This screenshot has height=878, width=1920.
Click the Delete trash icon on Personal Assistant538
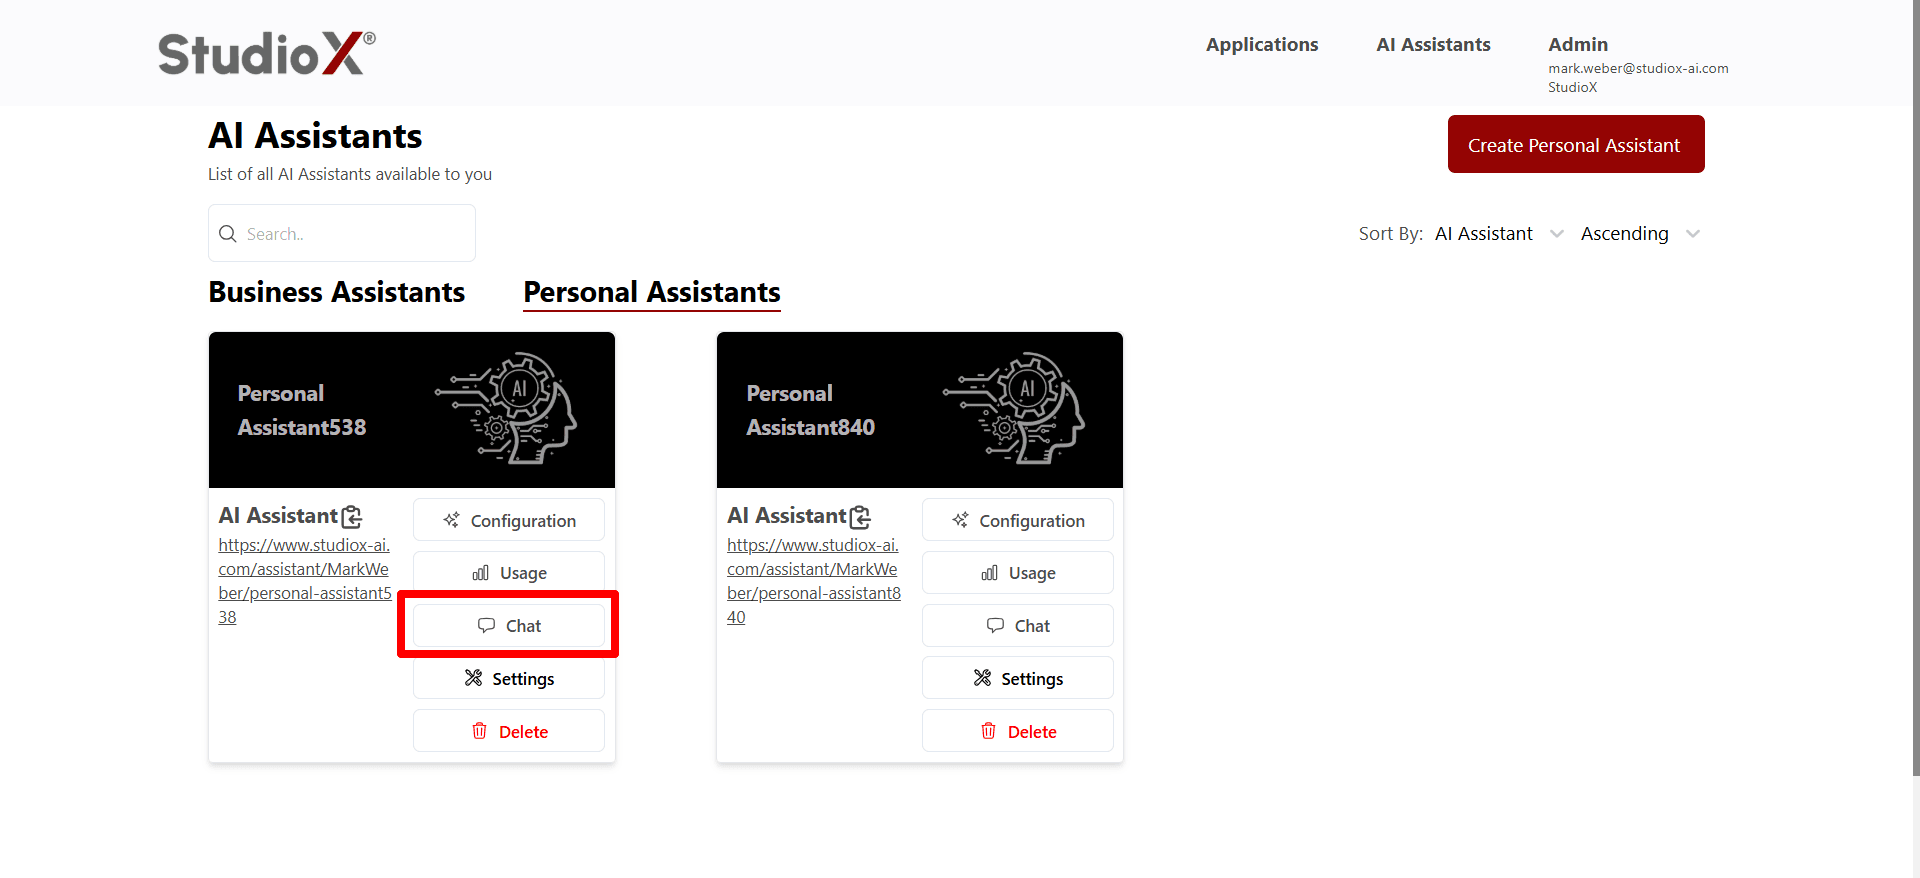481,730
